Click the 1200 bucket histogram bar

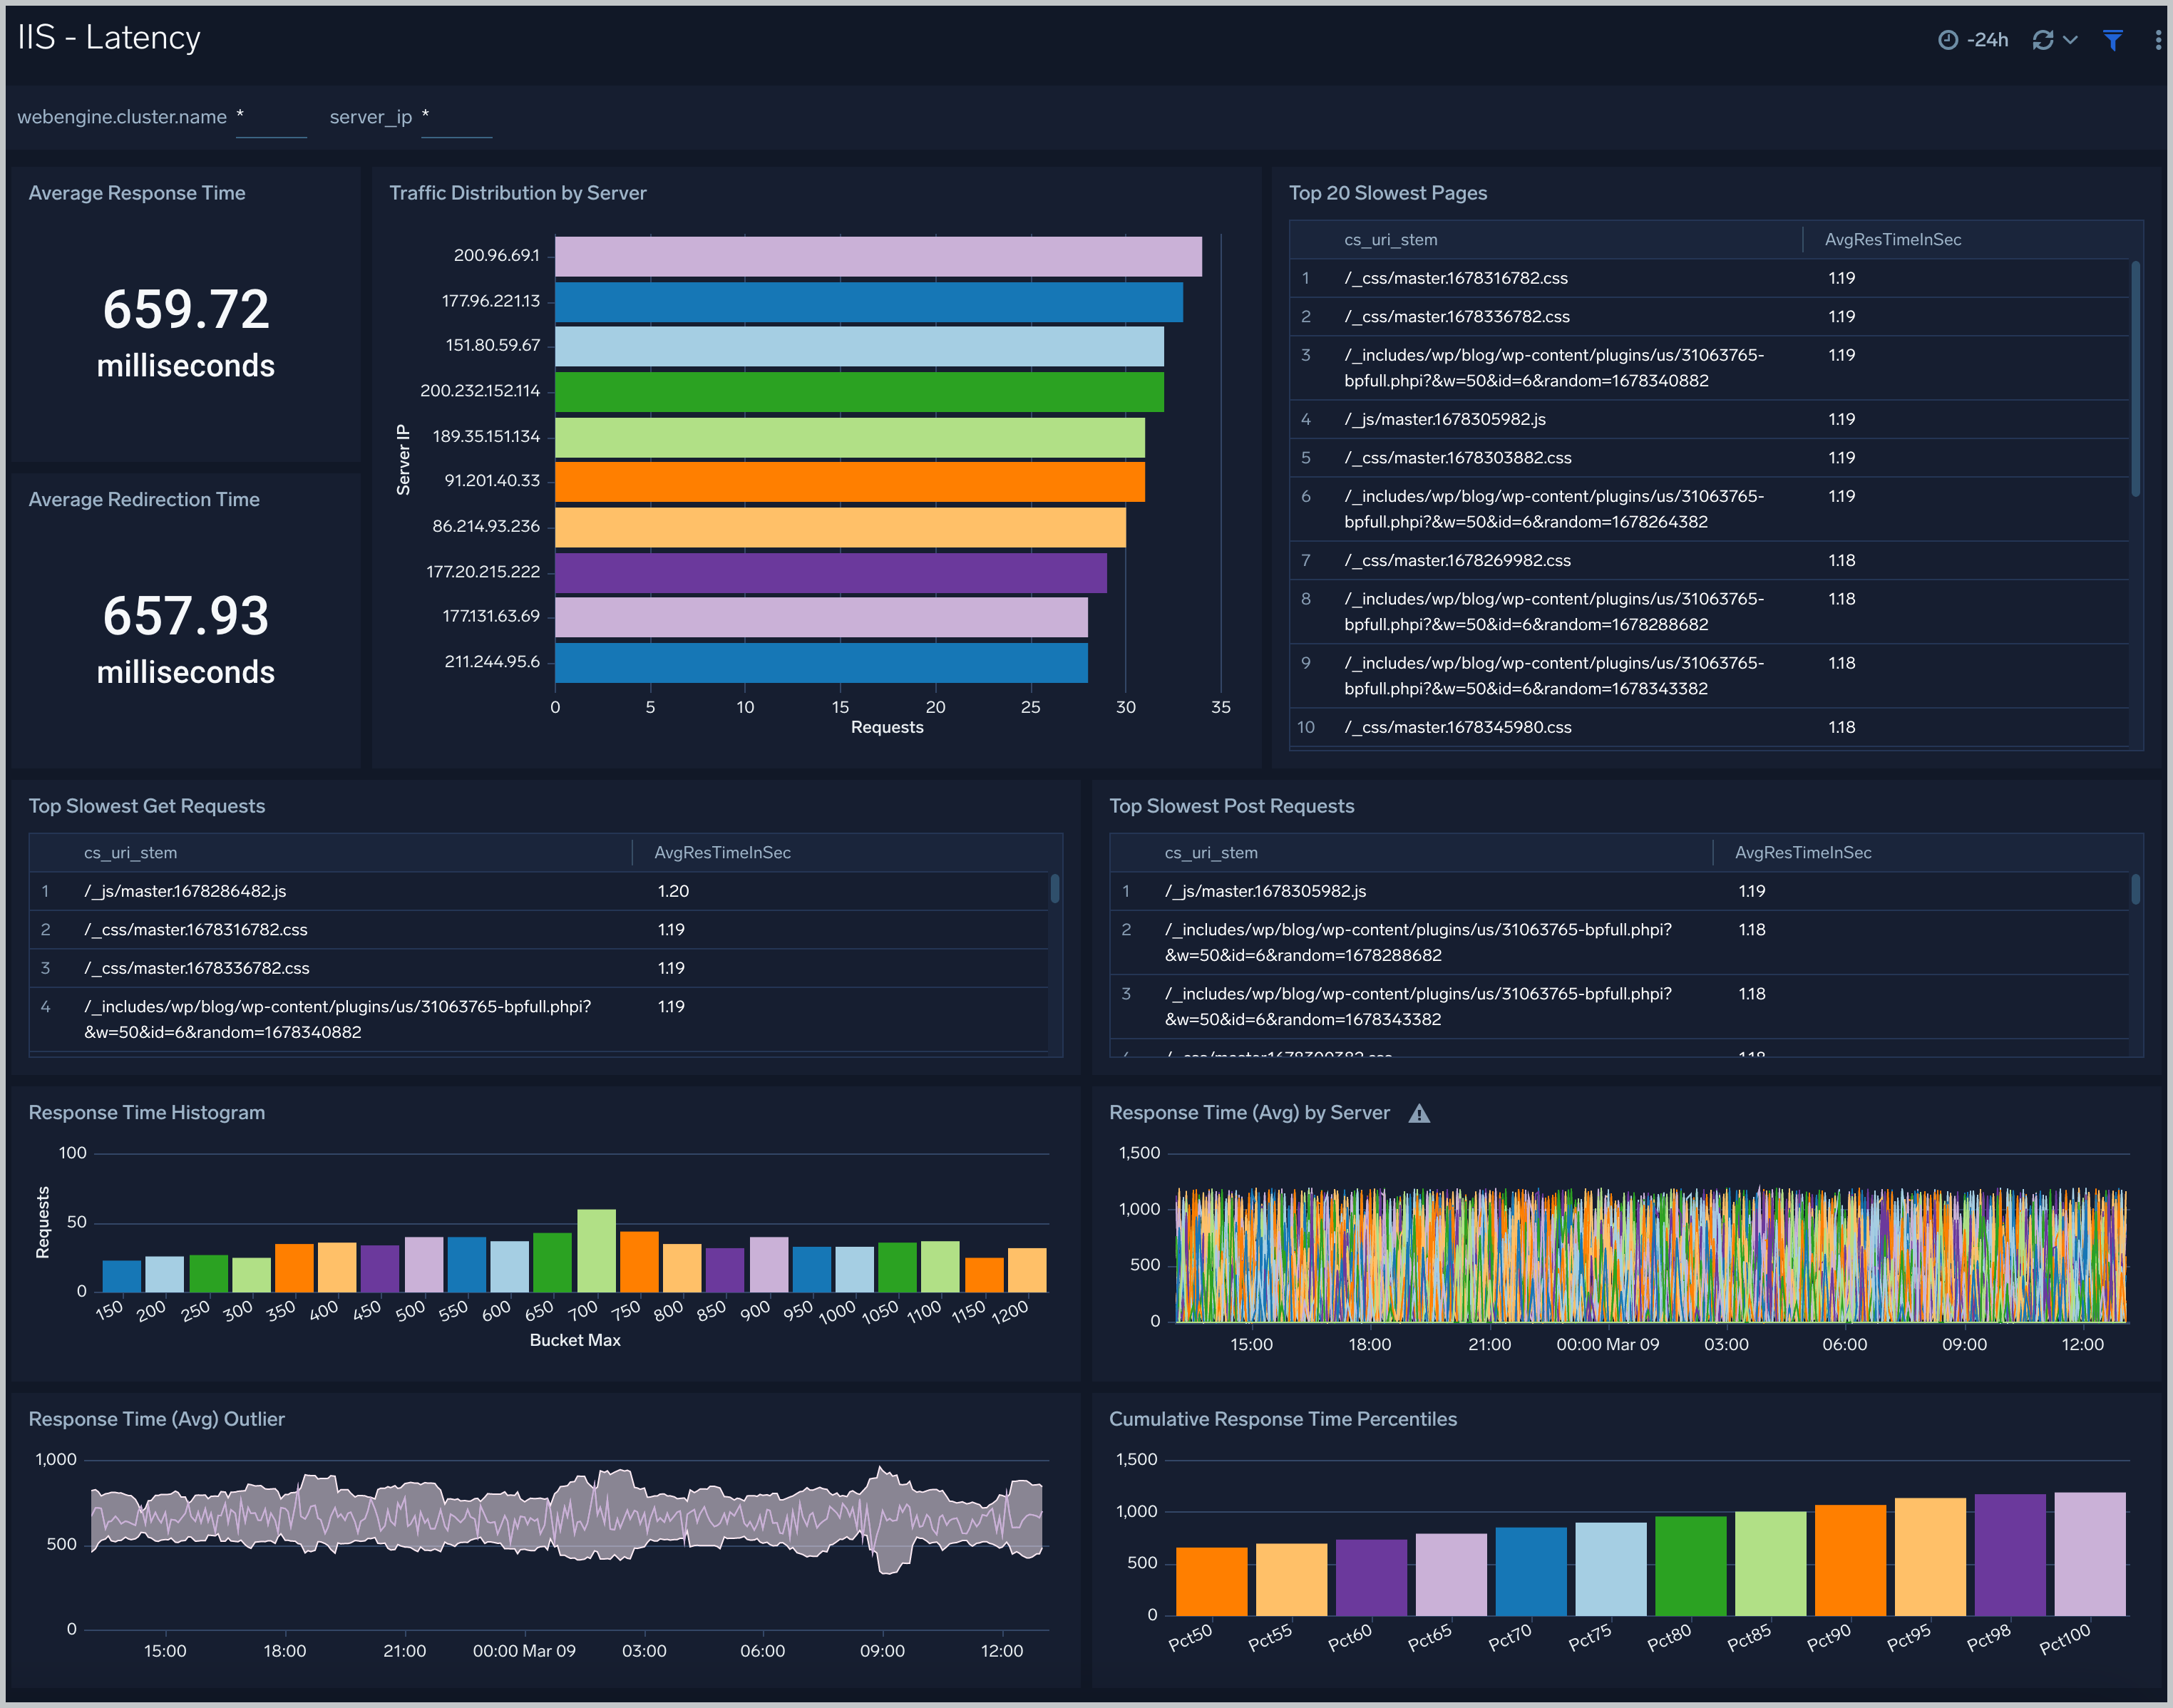click(x=1027, y=1270)
